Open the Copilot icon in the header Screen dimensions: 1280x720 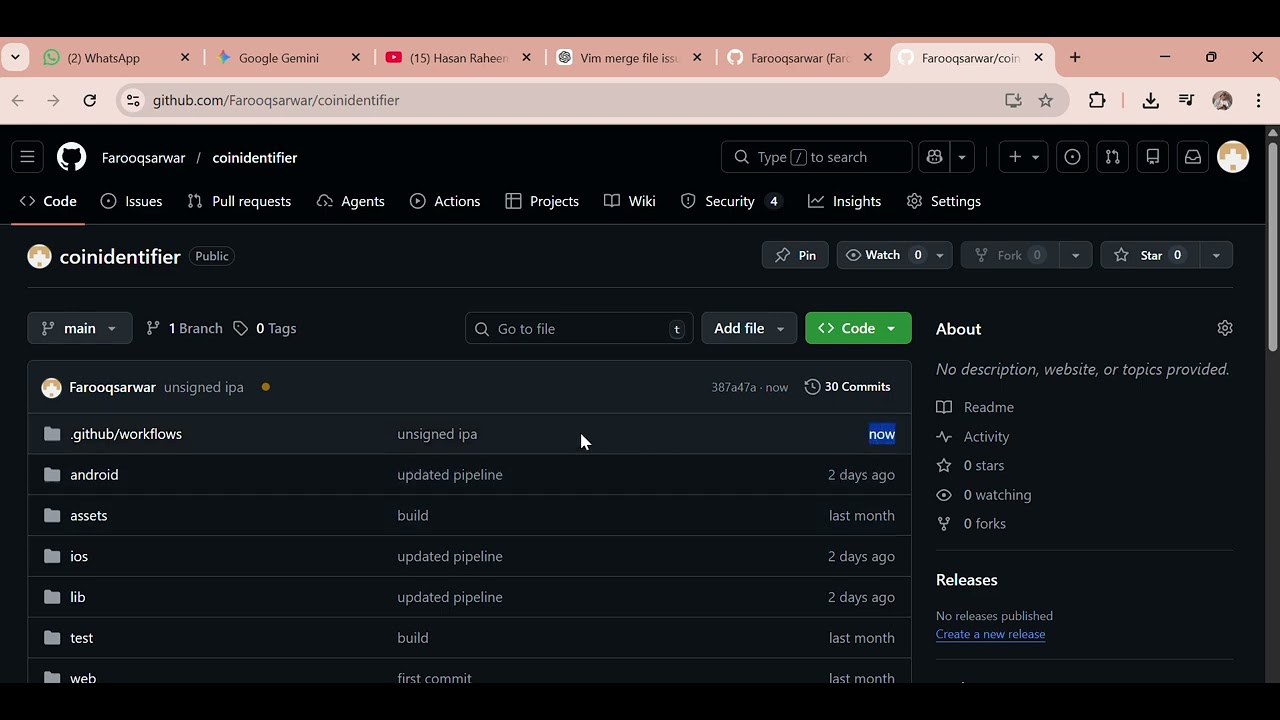tap(935, 157)
